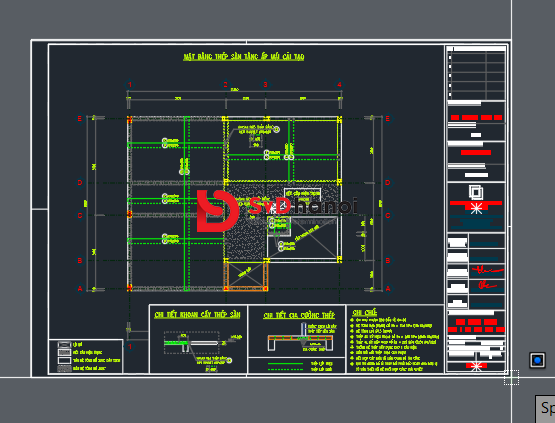Pick the dashed green line legend sample
This screenshot has height=423, width=555.
coord(285,369)
